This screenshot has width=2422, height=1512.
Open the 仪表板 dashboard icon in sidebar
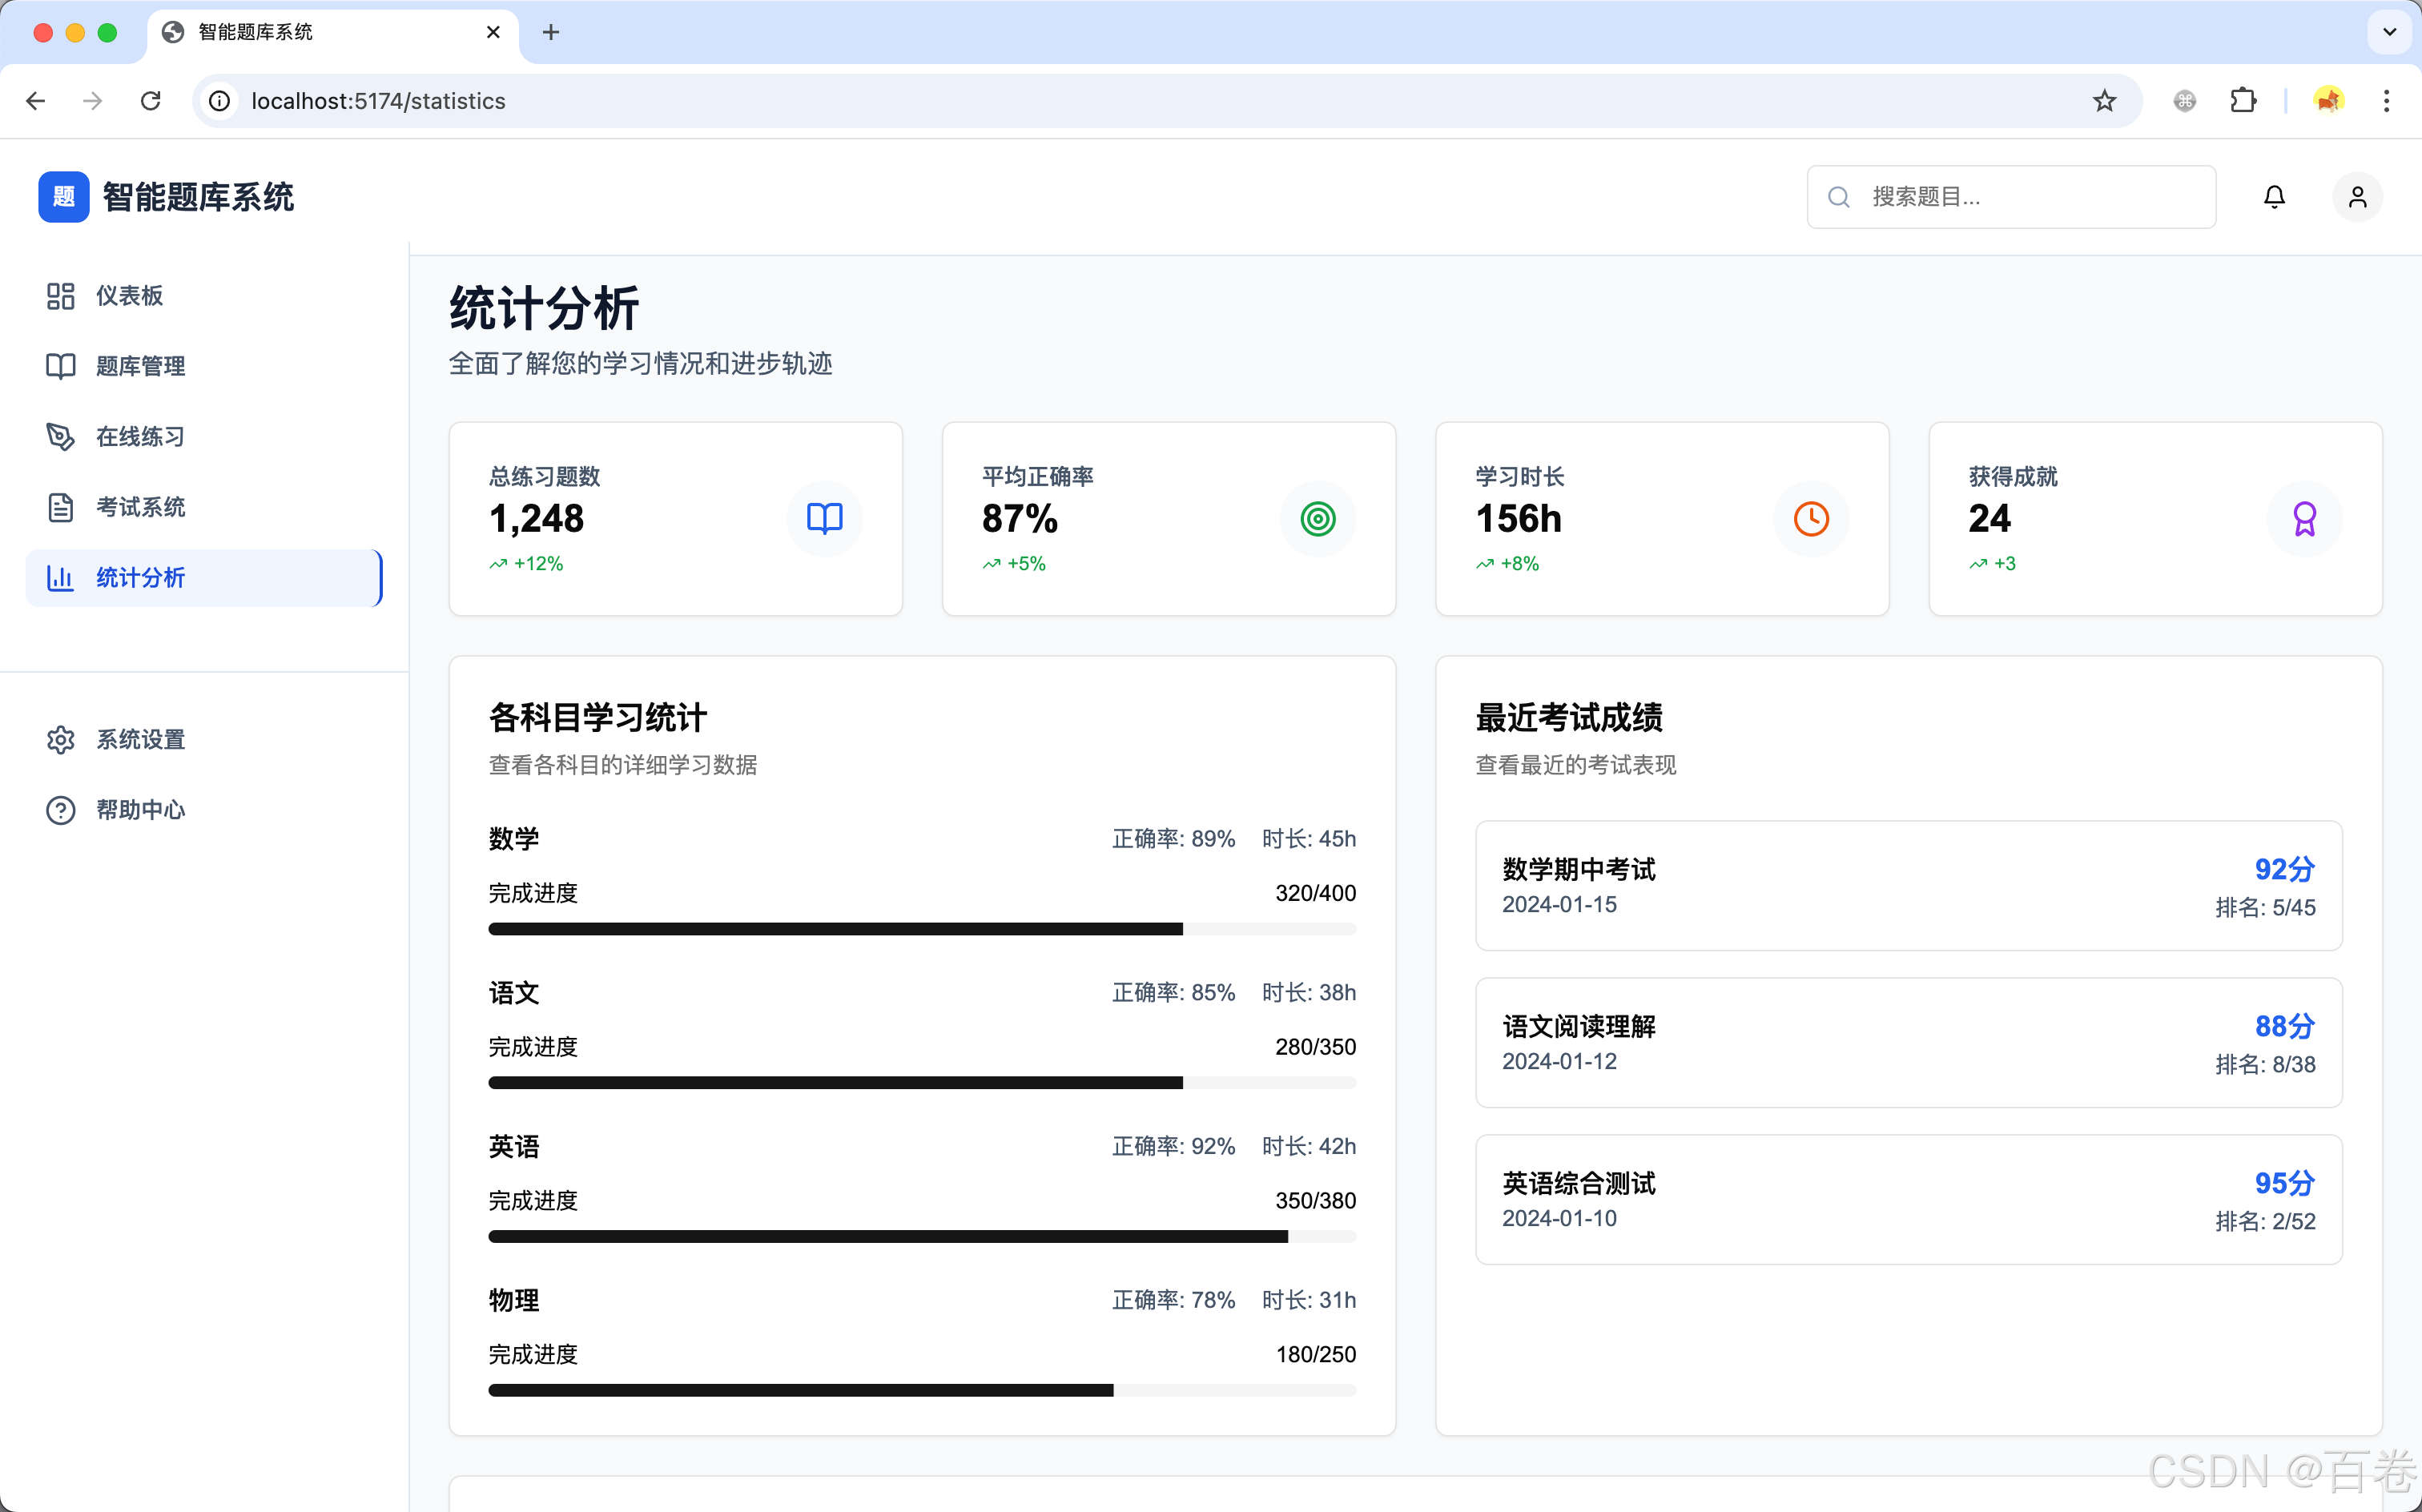(60, 295)
